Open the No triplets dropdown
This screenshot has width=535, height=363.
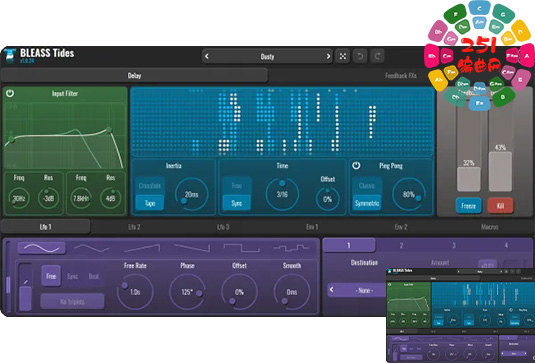[72, 302]
